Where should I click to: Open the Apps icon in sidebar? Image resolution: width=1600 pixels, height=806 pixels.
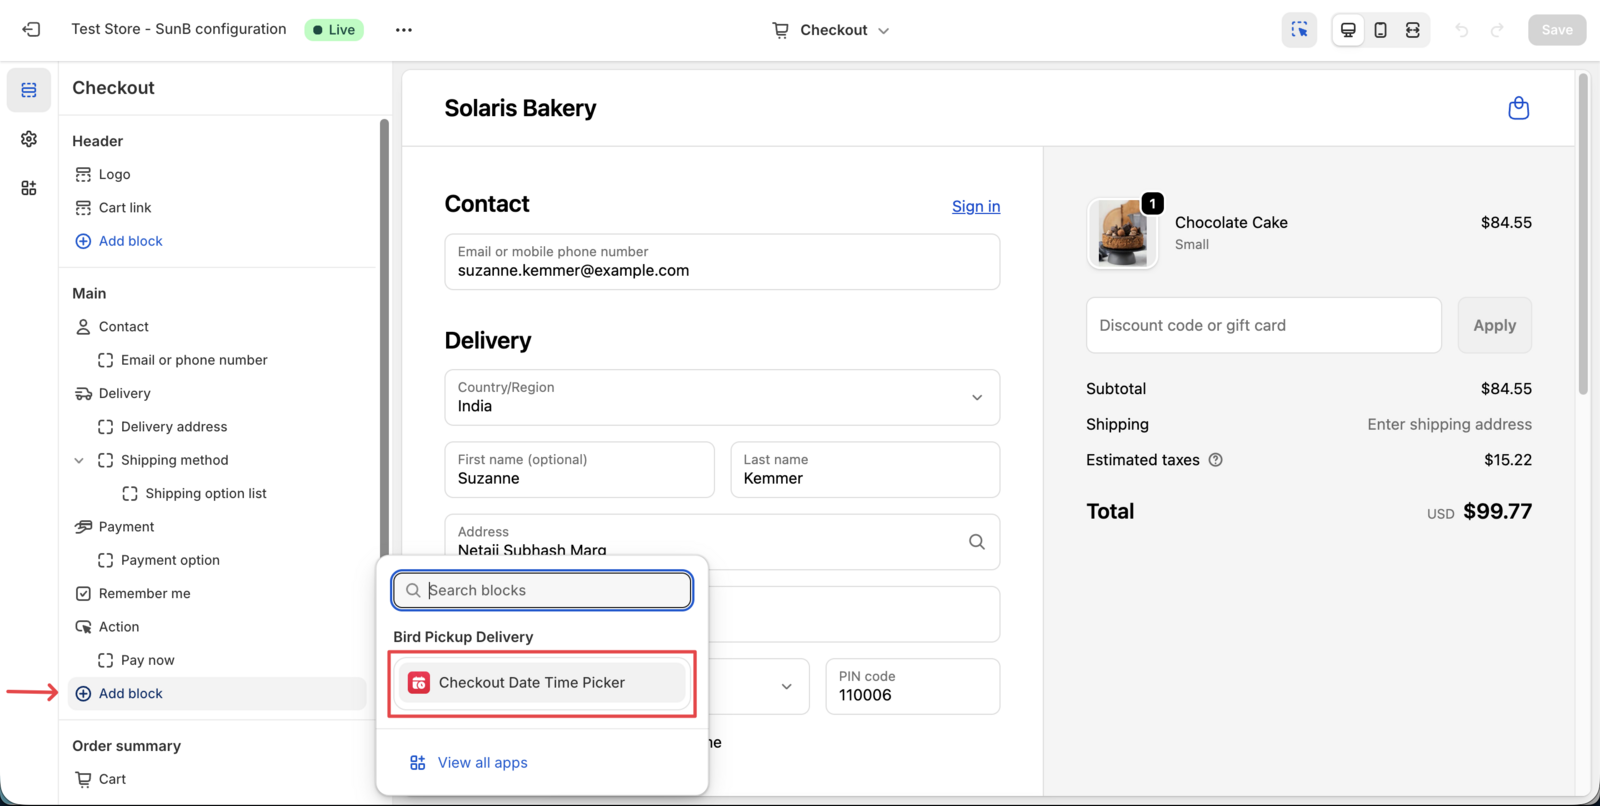click(29, 188)
